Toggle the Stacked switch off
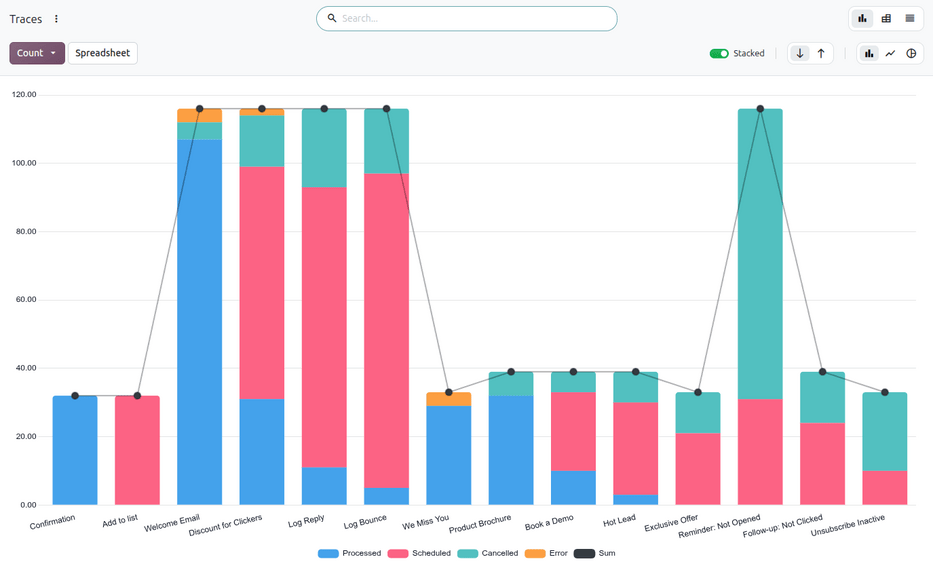 pos(719,54)
